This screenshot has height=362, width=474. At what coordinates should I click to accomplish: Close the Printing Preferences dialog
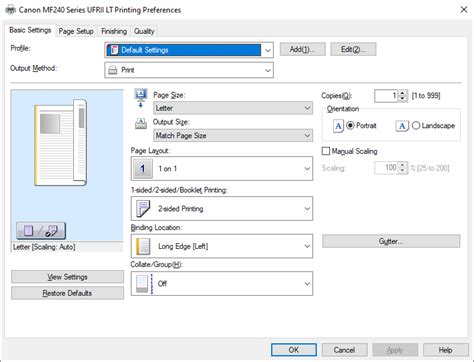click(x=464, y=10)
